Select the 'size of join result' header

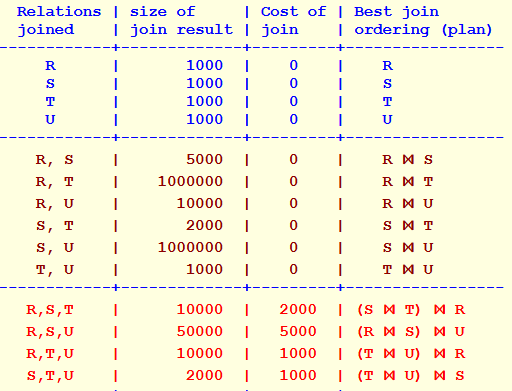[181, 21]
